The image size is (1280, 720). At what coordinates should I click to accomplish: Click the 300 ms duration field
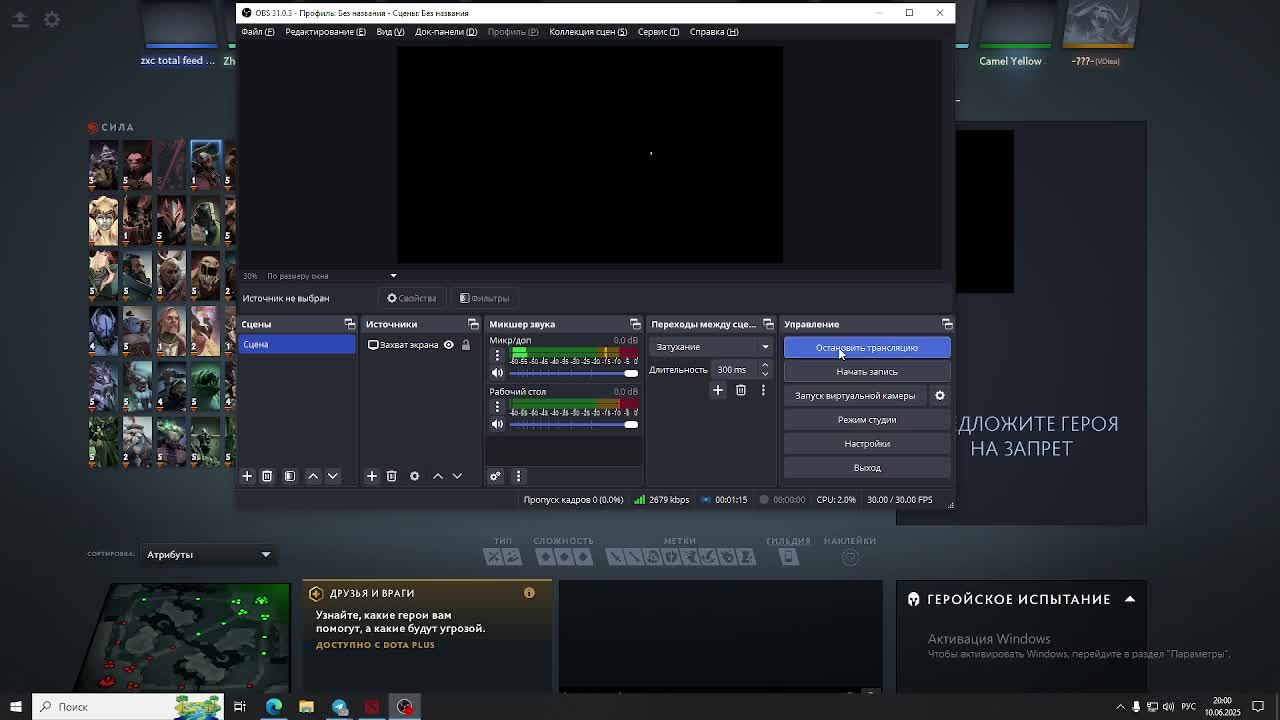click(735, 370)
